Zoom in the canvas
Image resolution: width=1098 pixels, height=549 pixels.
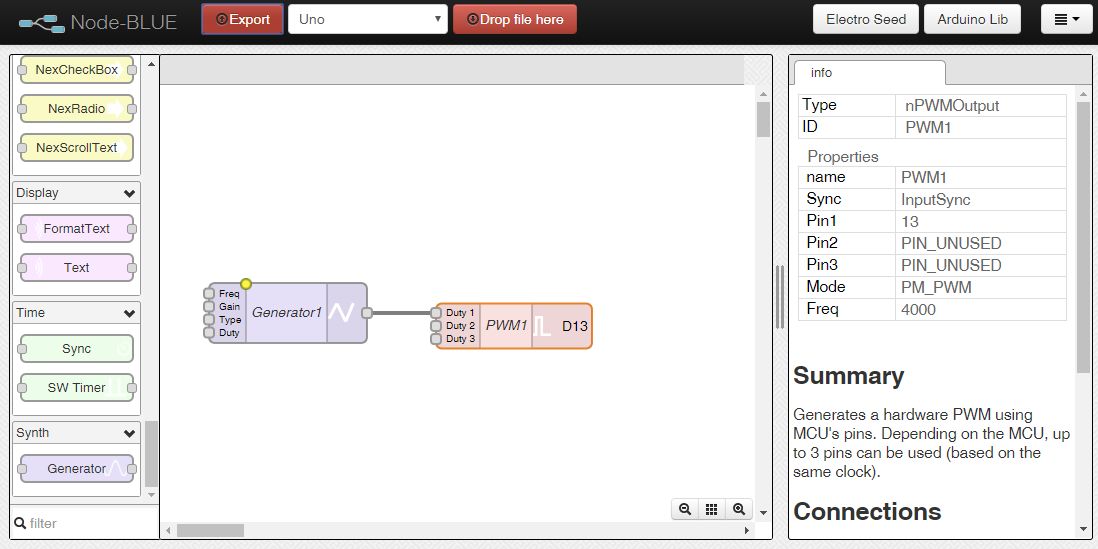click(739, 509)
